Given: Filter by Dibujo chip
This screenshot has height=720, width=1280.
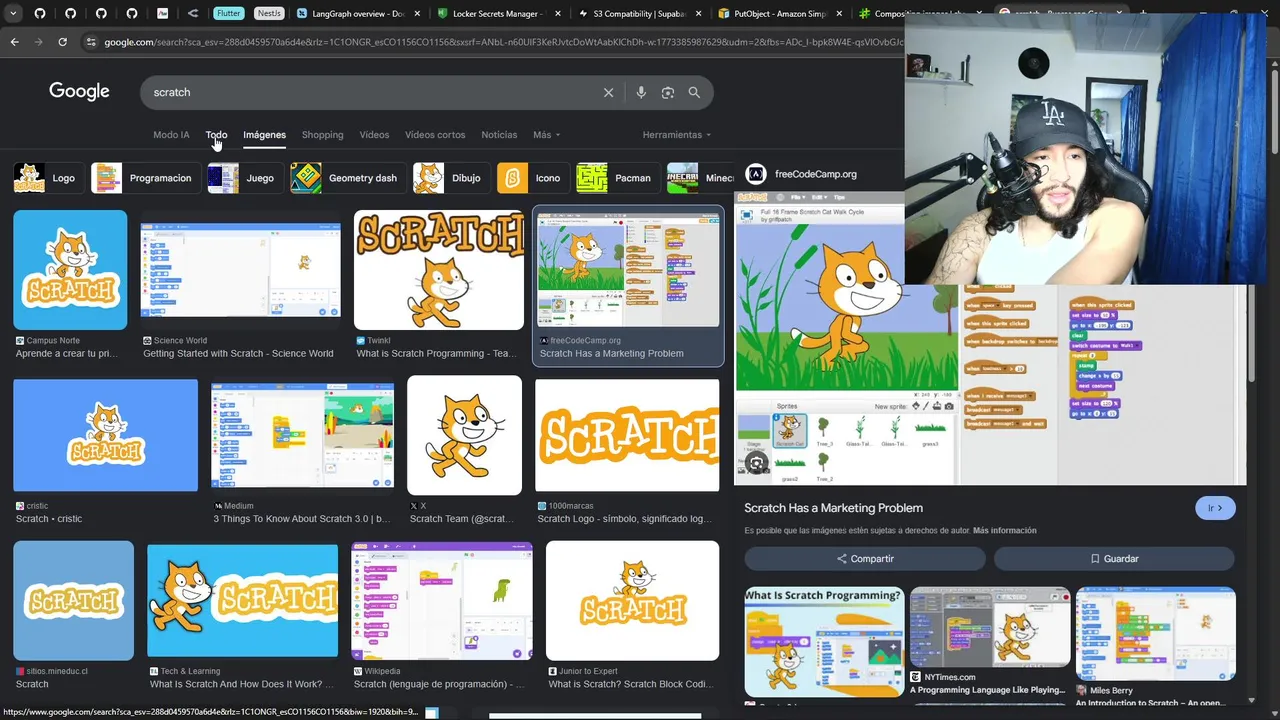Looking at the screenshot, I should click(451, 178).
